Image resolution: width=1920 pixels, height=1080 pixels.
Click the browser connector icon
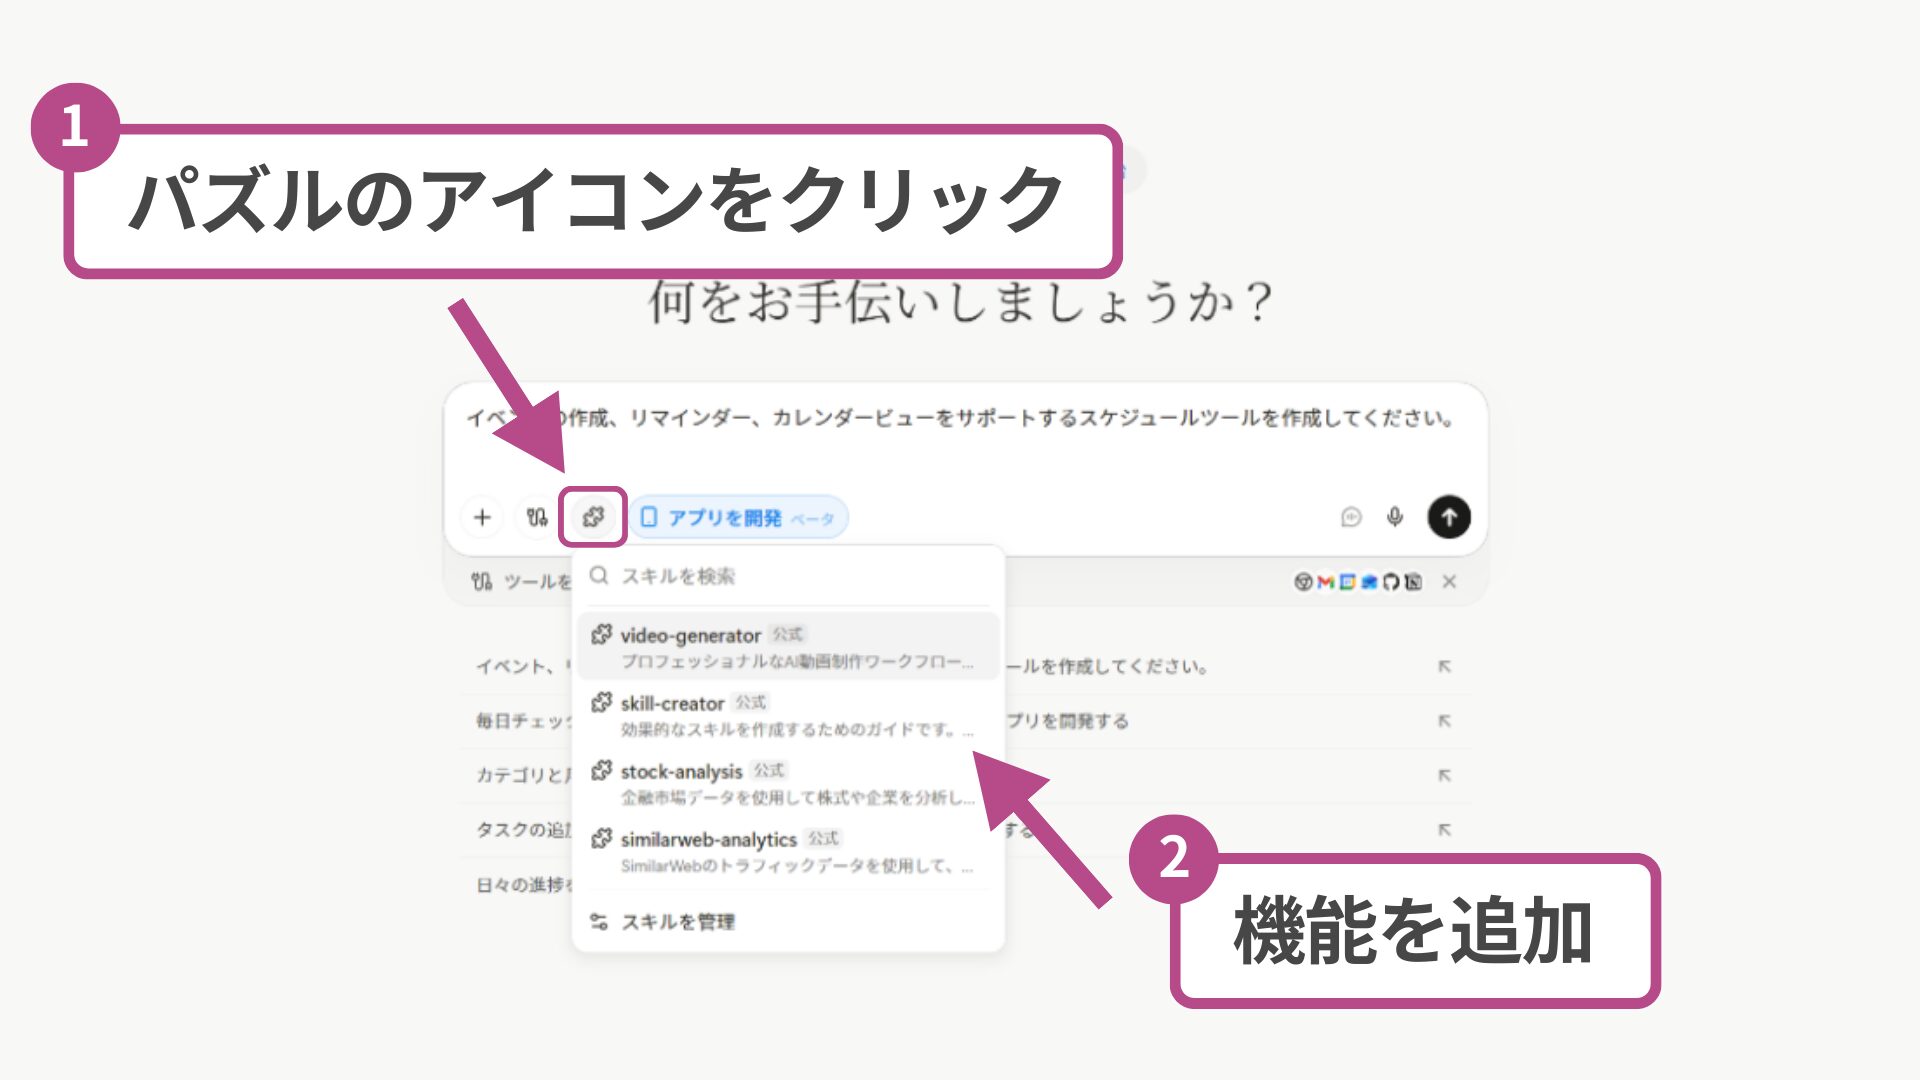coord(1303,582)
